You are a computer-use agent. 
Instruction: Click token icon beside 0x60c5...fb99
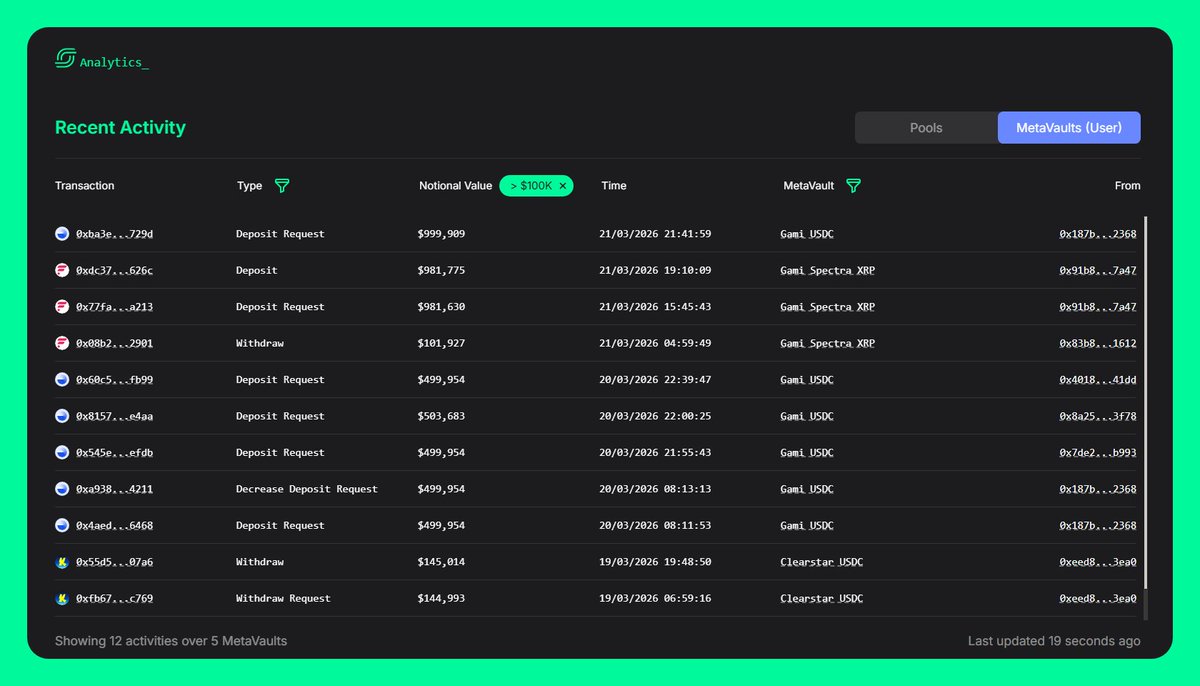point(62,380)
